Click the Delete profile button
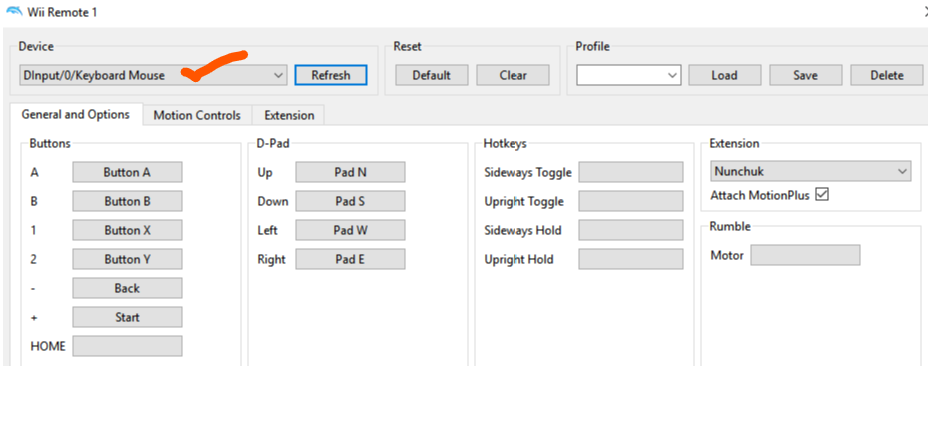 click(x=887, y=75)
